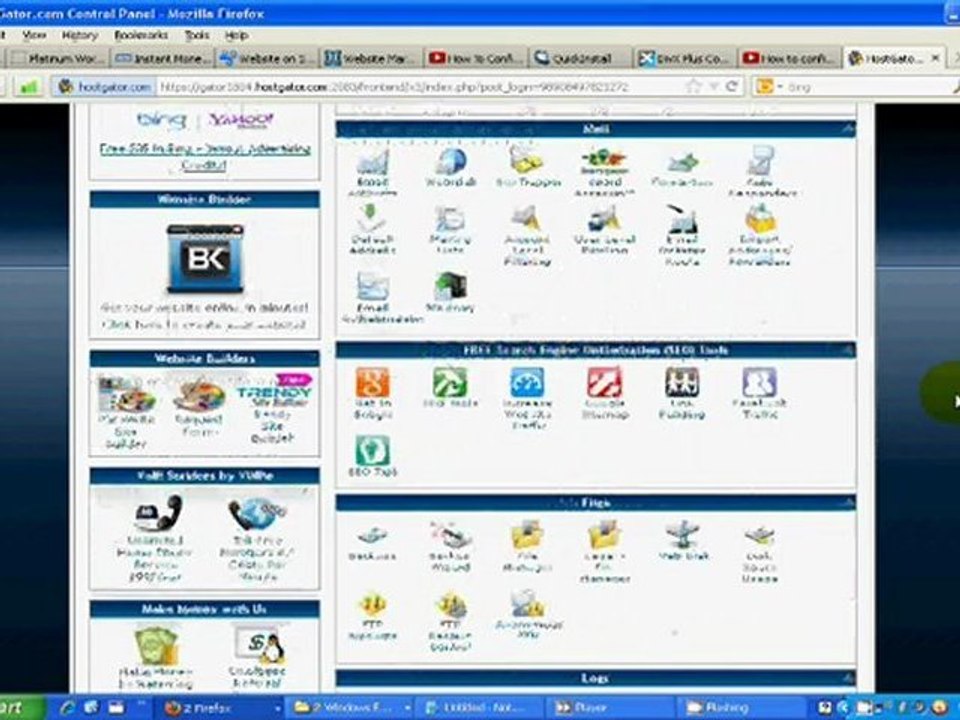This screenshot has width=960, height=720.
Task: Click the BK website builder logo
Action: [205, 258]
